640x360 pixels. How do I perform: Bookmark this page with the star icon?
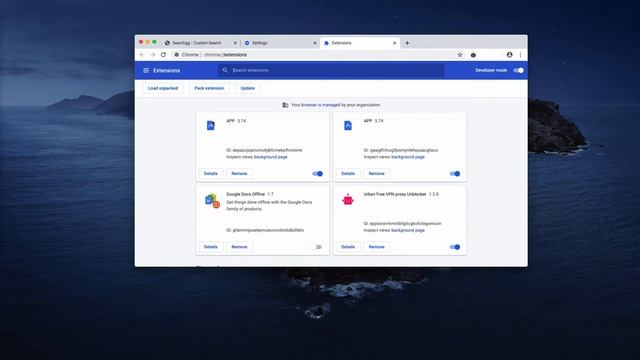(460, 55)
